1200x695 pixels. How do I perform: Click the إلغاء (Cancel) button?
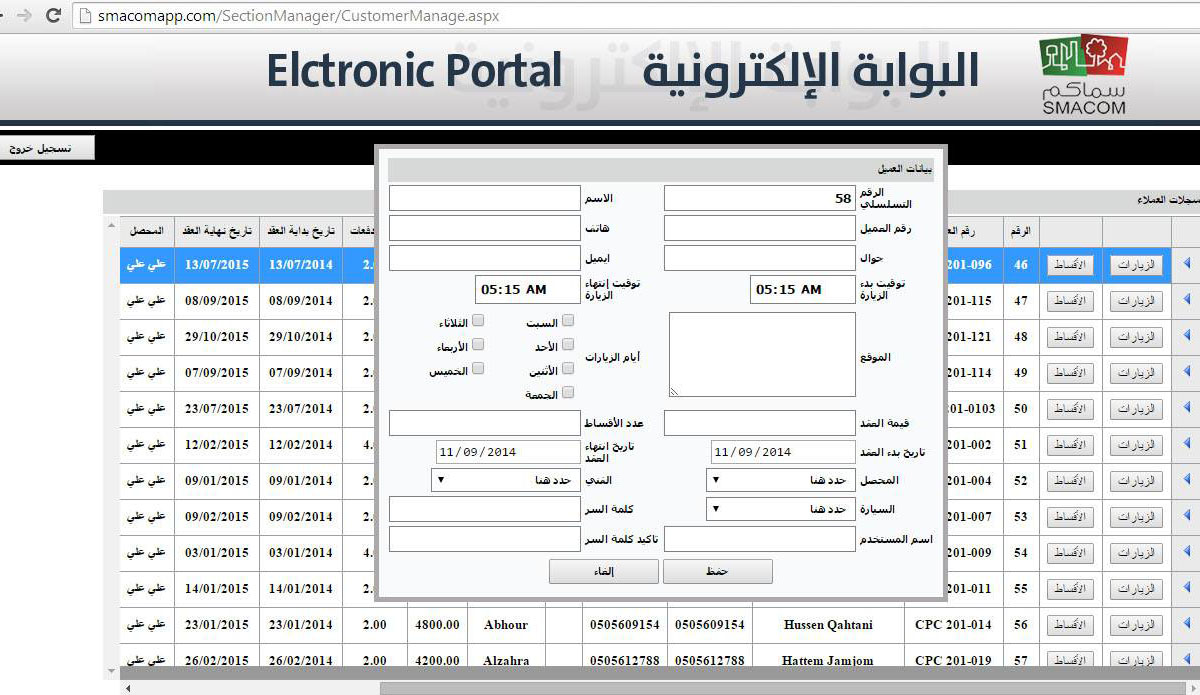click(x=603, y=571)
